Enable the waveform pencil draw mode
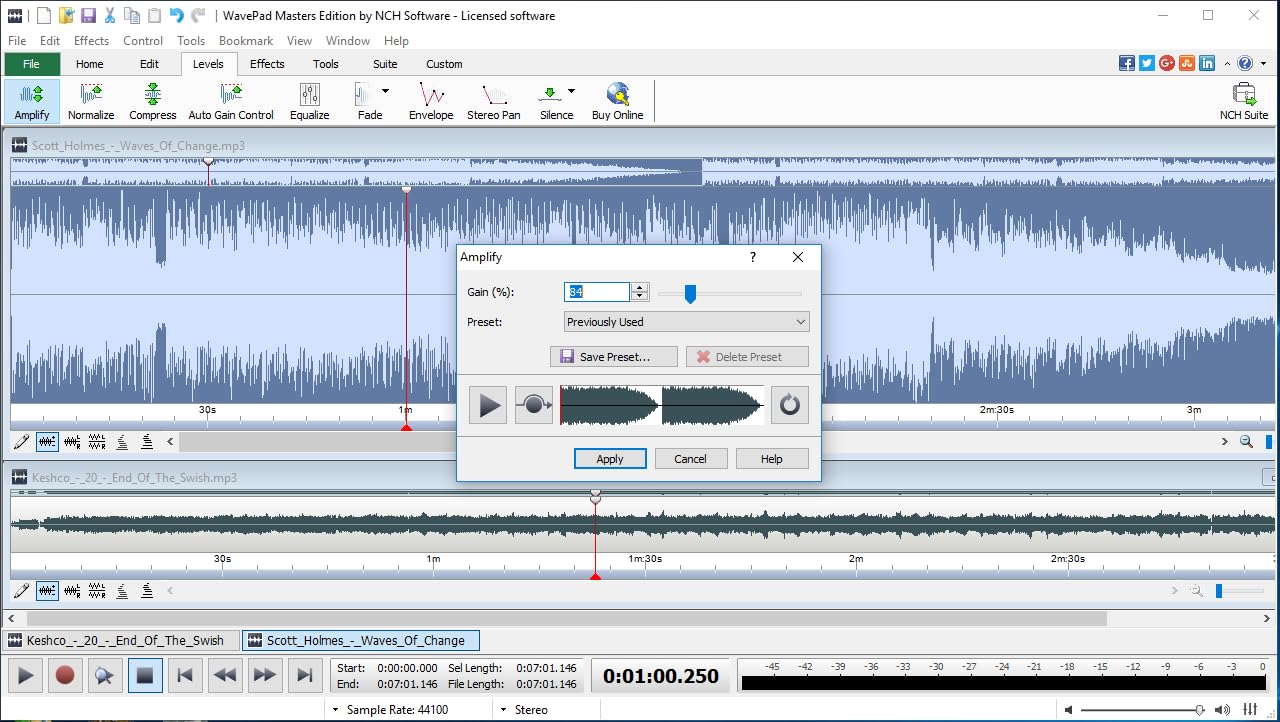Viewport: 1280px width, 722px height. coord(21,440)
